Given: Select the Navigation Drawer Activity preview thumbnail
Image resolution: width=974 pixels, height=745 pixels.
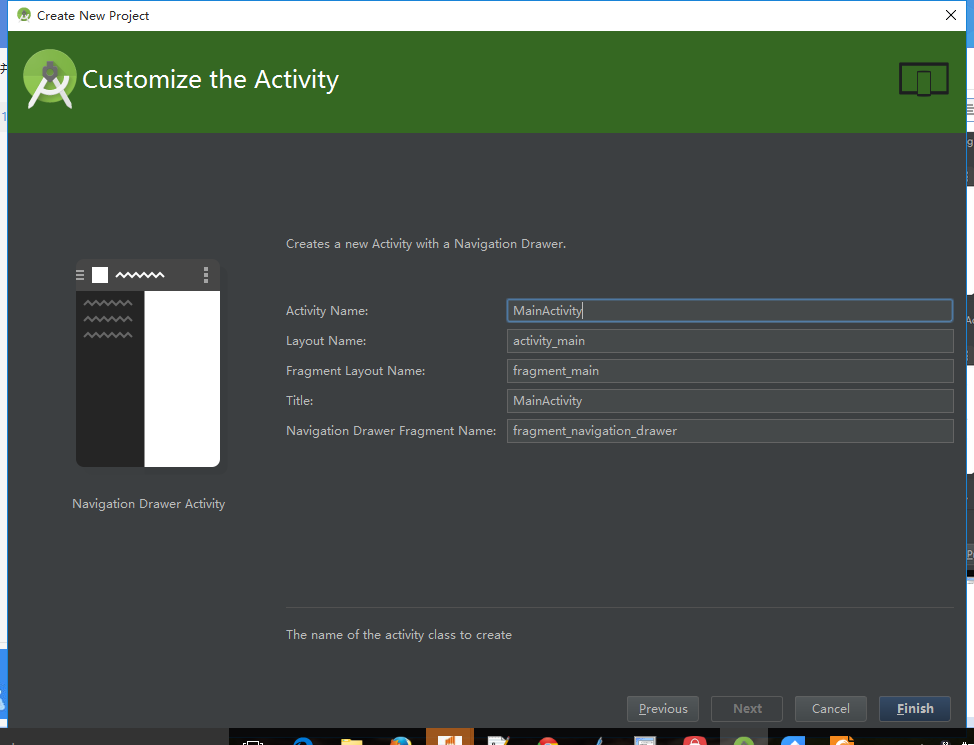Looking at the screenshot, I should [x=148, y=363].
